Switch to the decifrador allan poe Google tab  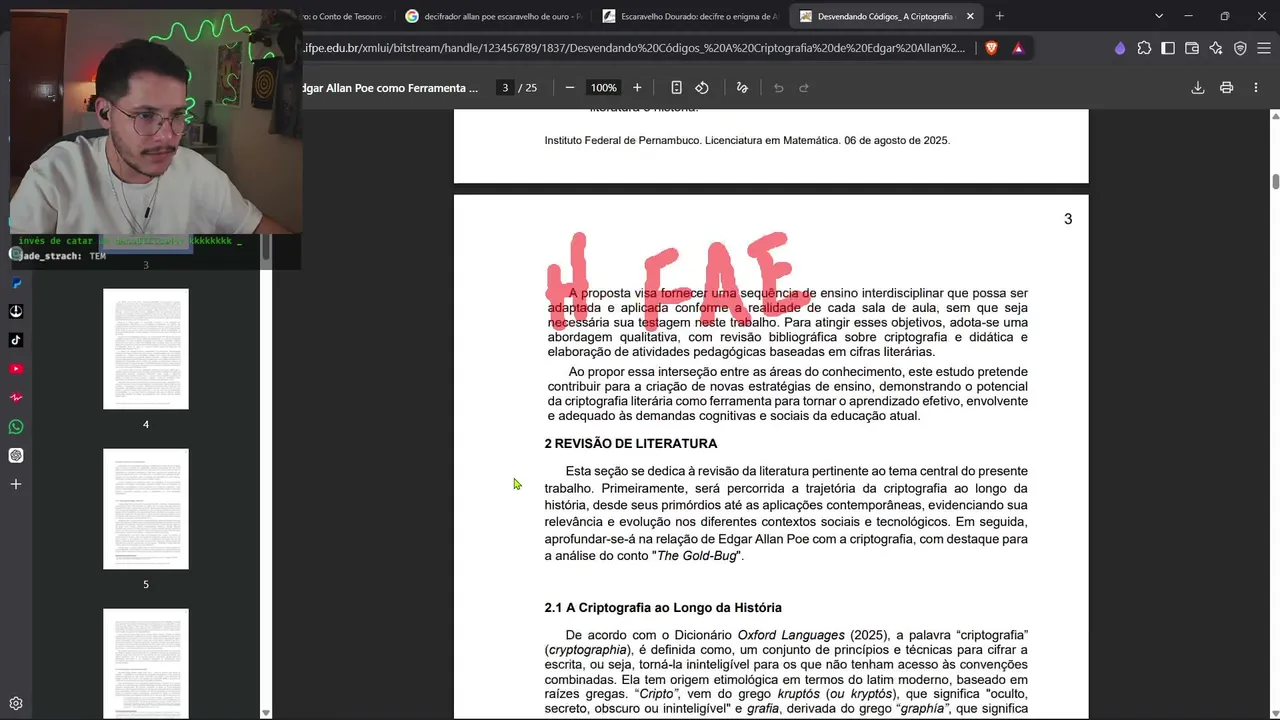(x=493, y=16)
